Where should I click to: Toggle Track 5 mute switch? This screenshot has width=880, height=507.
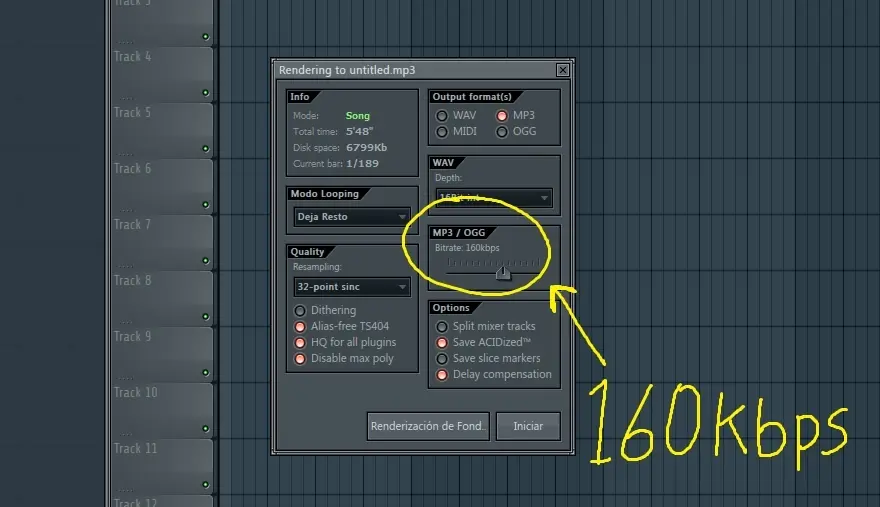[x=205, y=149]
